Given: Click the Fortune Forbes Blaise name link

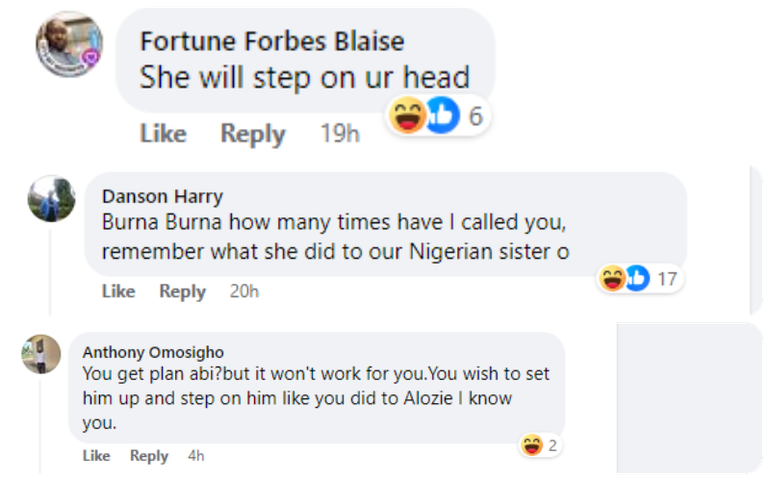Looking at the screenshot, I should (x=272, y=41).
